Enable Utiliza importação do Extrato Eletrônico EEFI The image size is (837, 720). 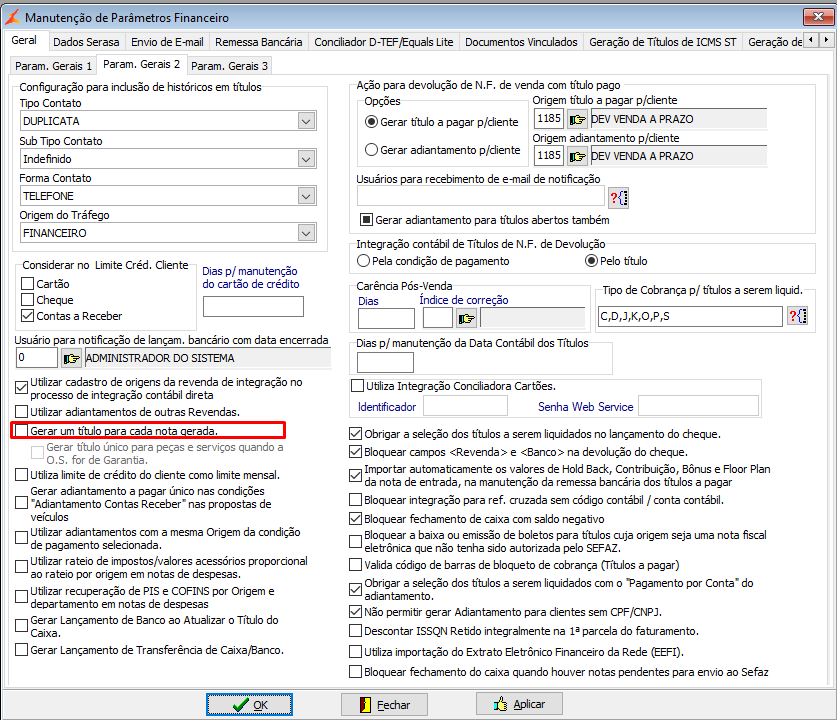click(x=356, y=651)
